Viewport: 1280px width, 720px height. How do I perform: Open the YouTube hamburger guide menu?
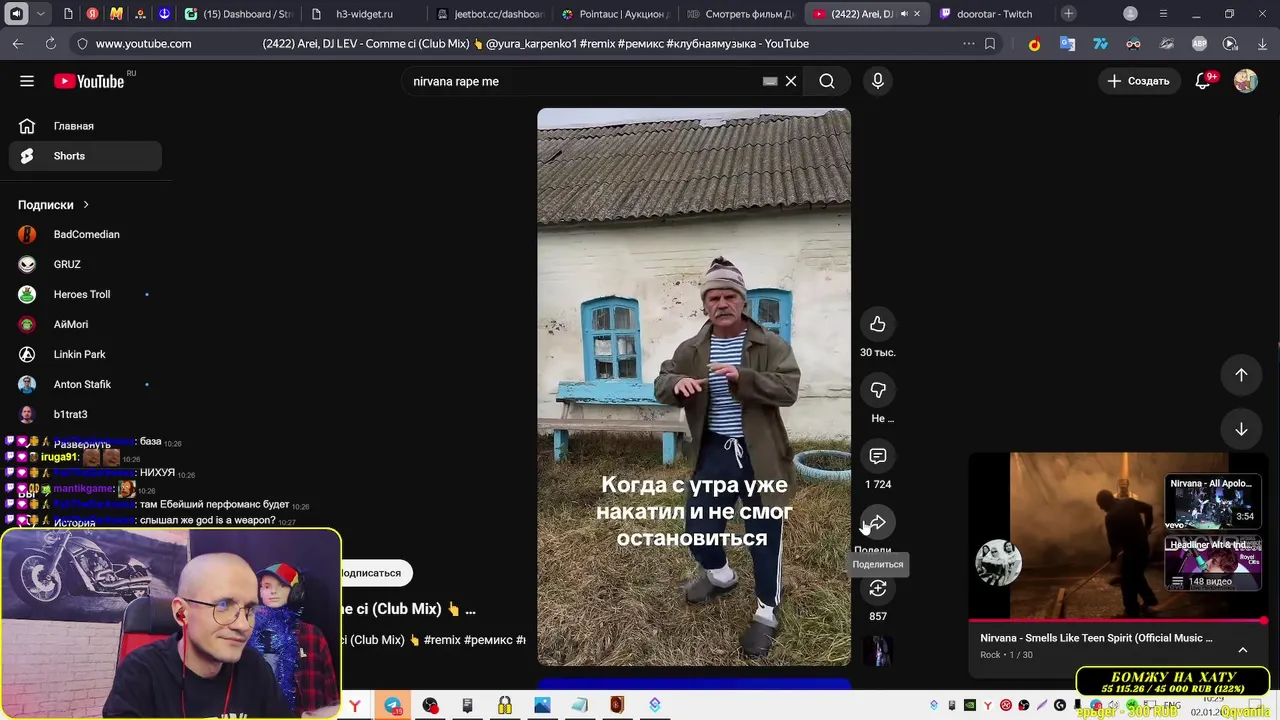tap(27, 81)
